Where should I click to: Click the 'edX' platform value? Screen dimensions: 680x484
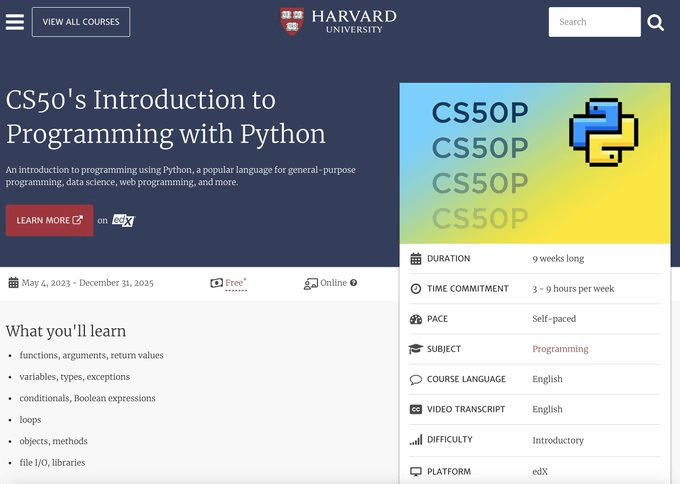(x=540, y=471)
